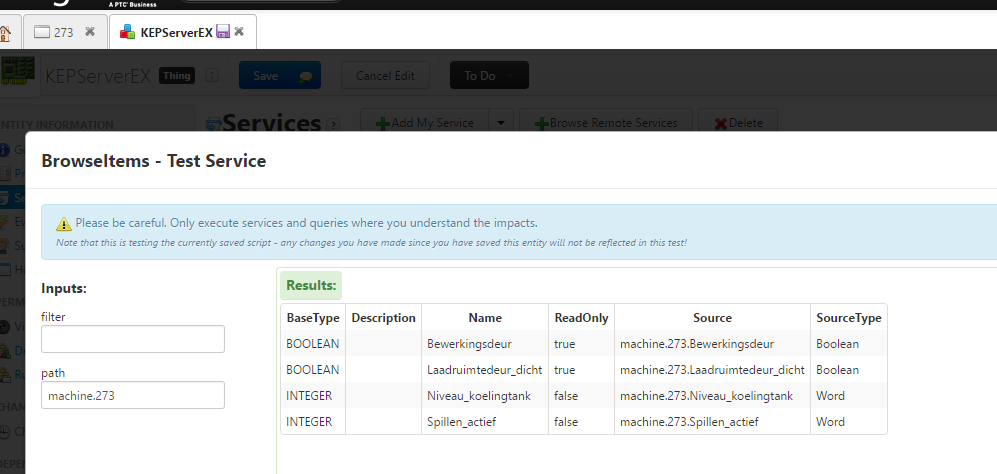Viewport: 997px width, 474px height.
Task: Select the Niveau_koelingtank name cell
Action: [485, 396]
